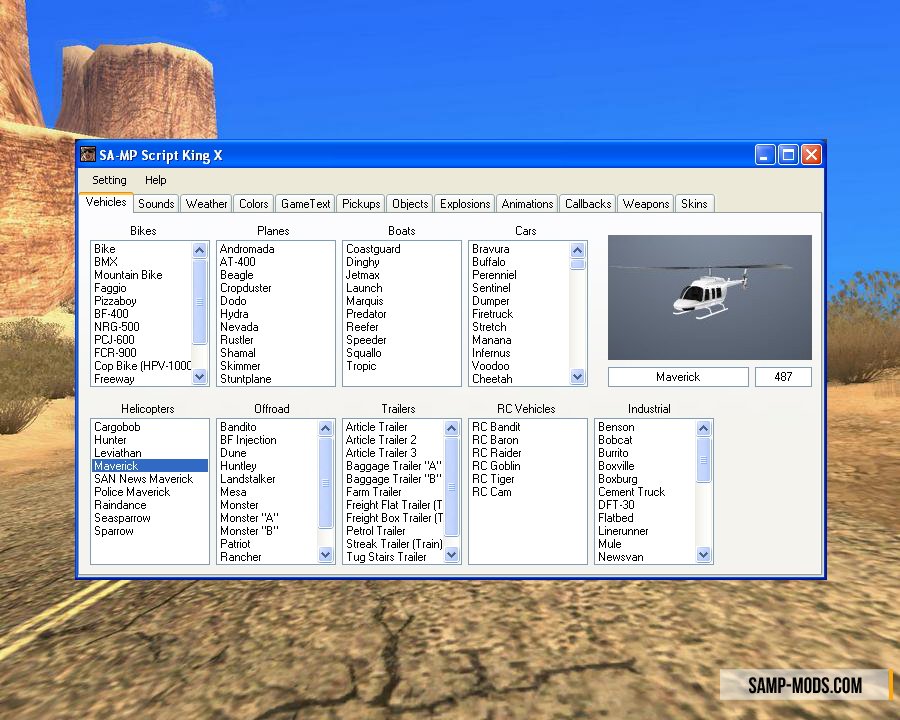
Task: Click the Cars list scrollbar thumb
Action: [x=577, y=264]
